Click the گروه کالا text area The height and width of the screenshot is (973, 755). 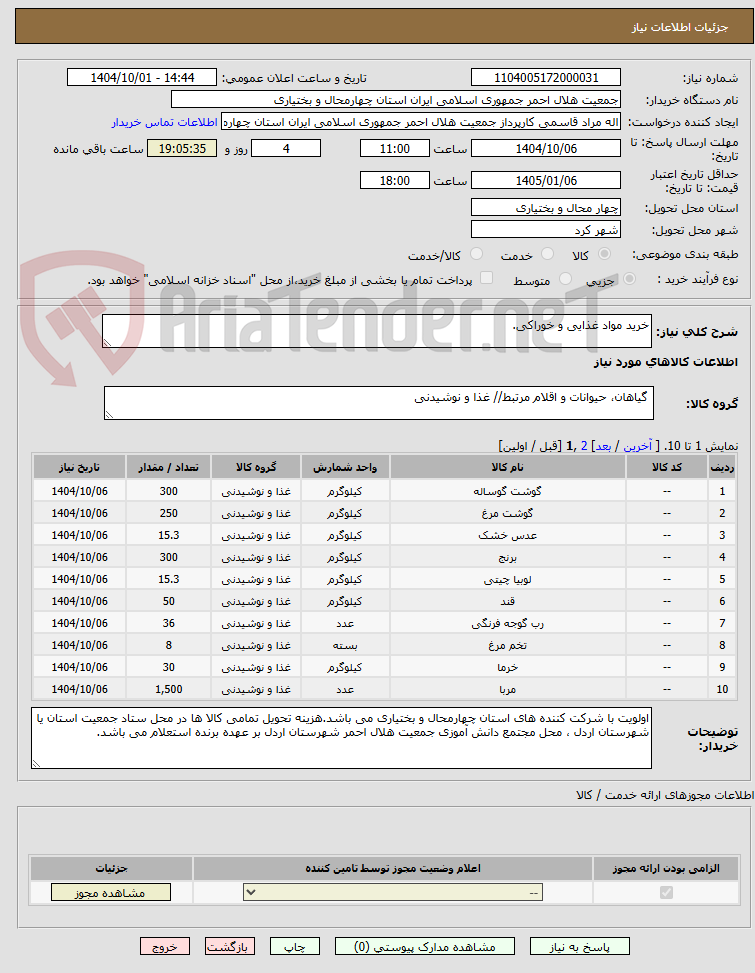coord(378,403)
